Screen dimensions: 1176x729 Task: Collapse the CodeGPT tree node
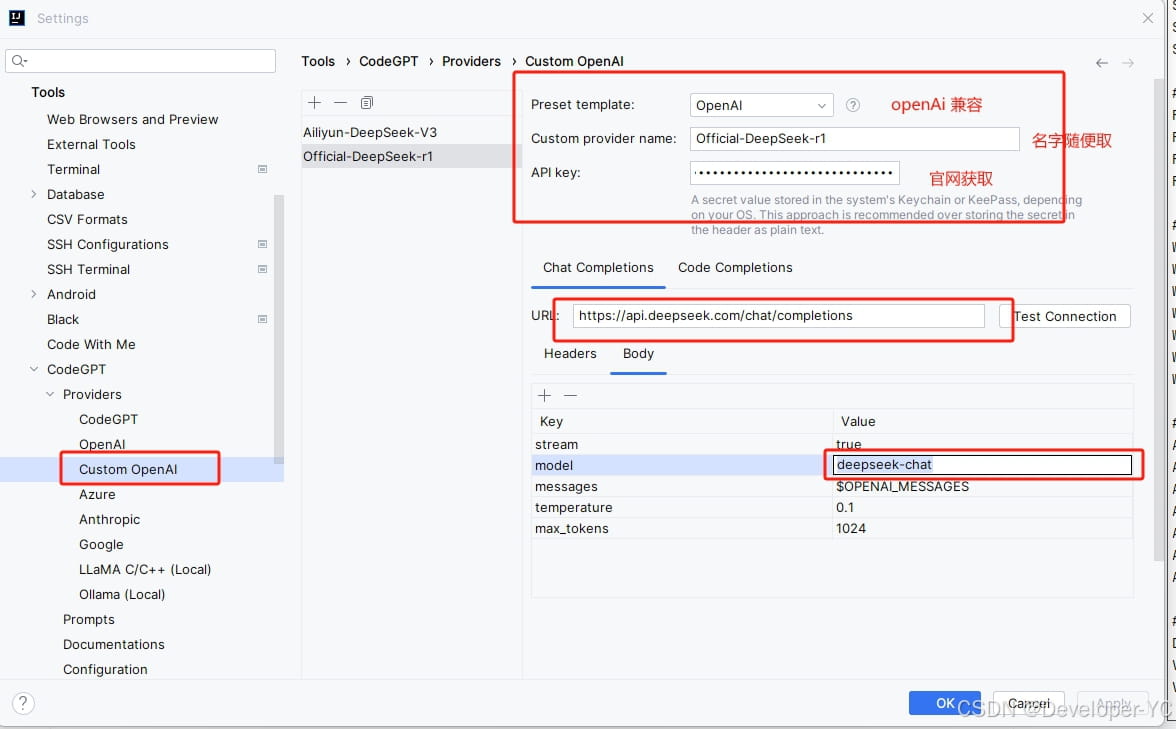[34, 369]
